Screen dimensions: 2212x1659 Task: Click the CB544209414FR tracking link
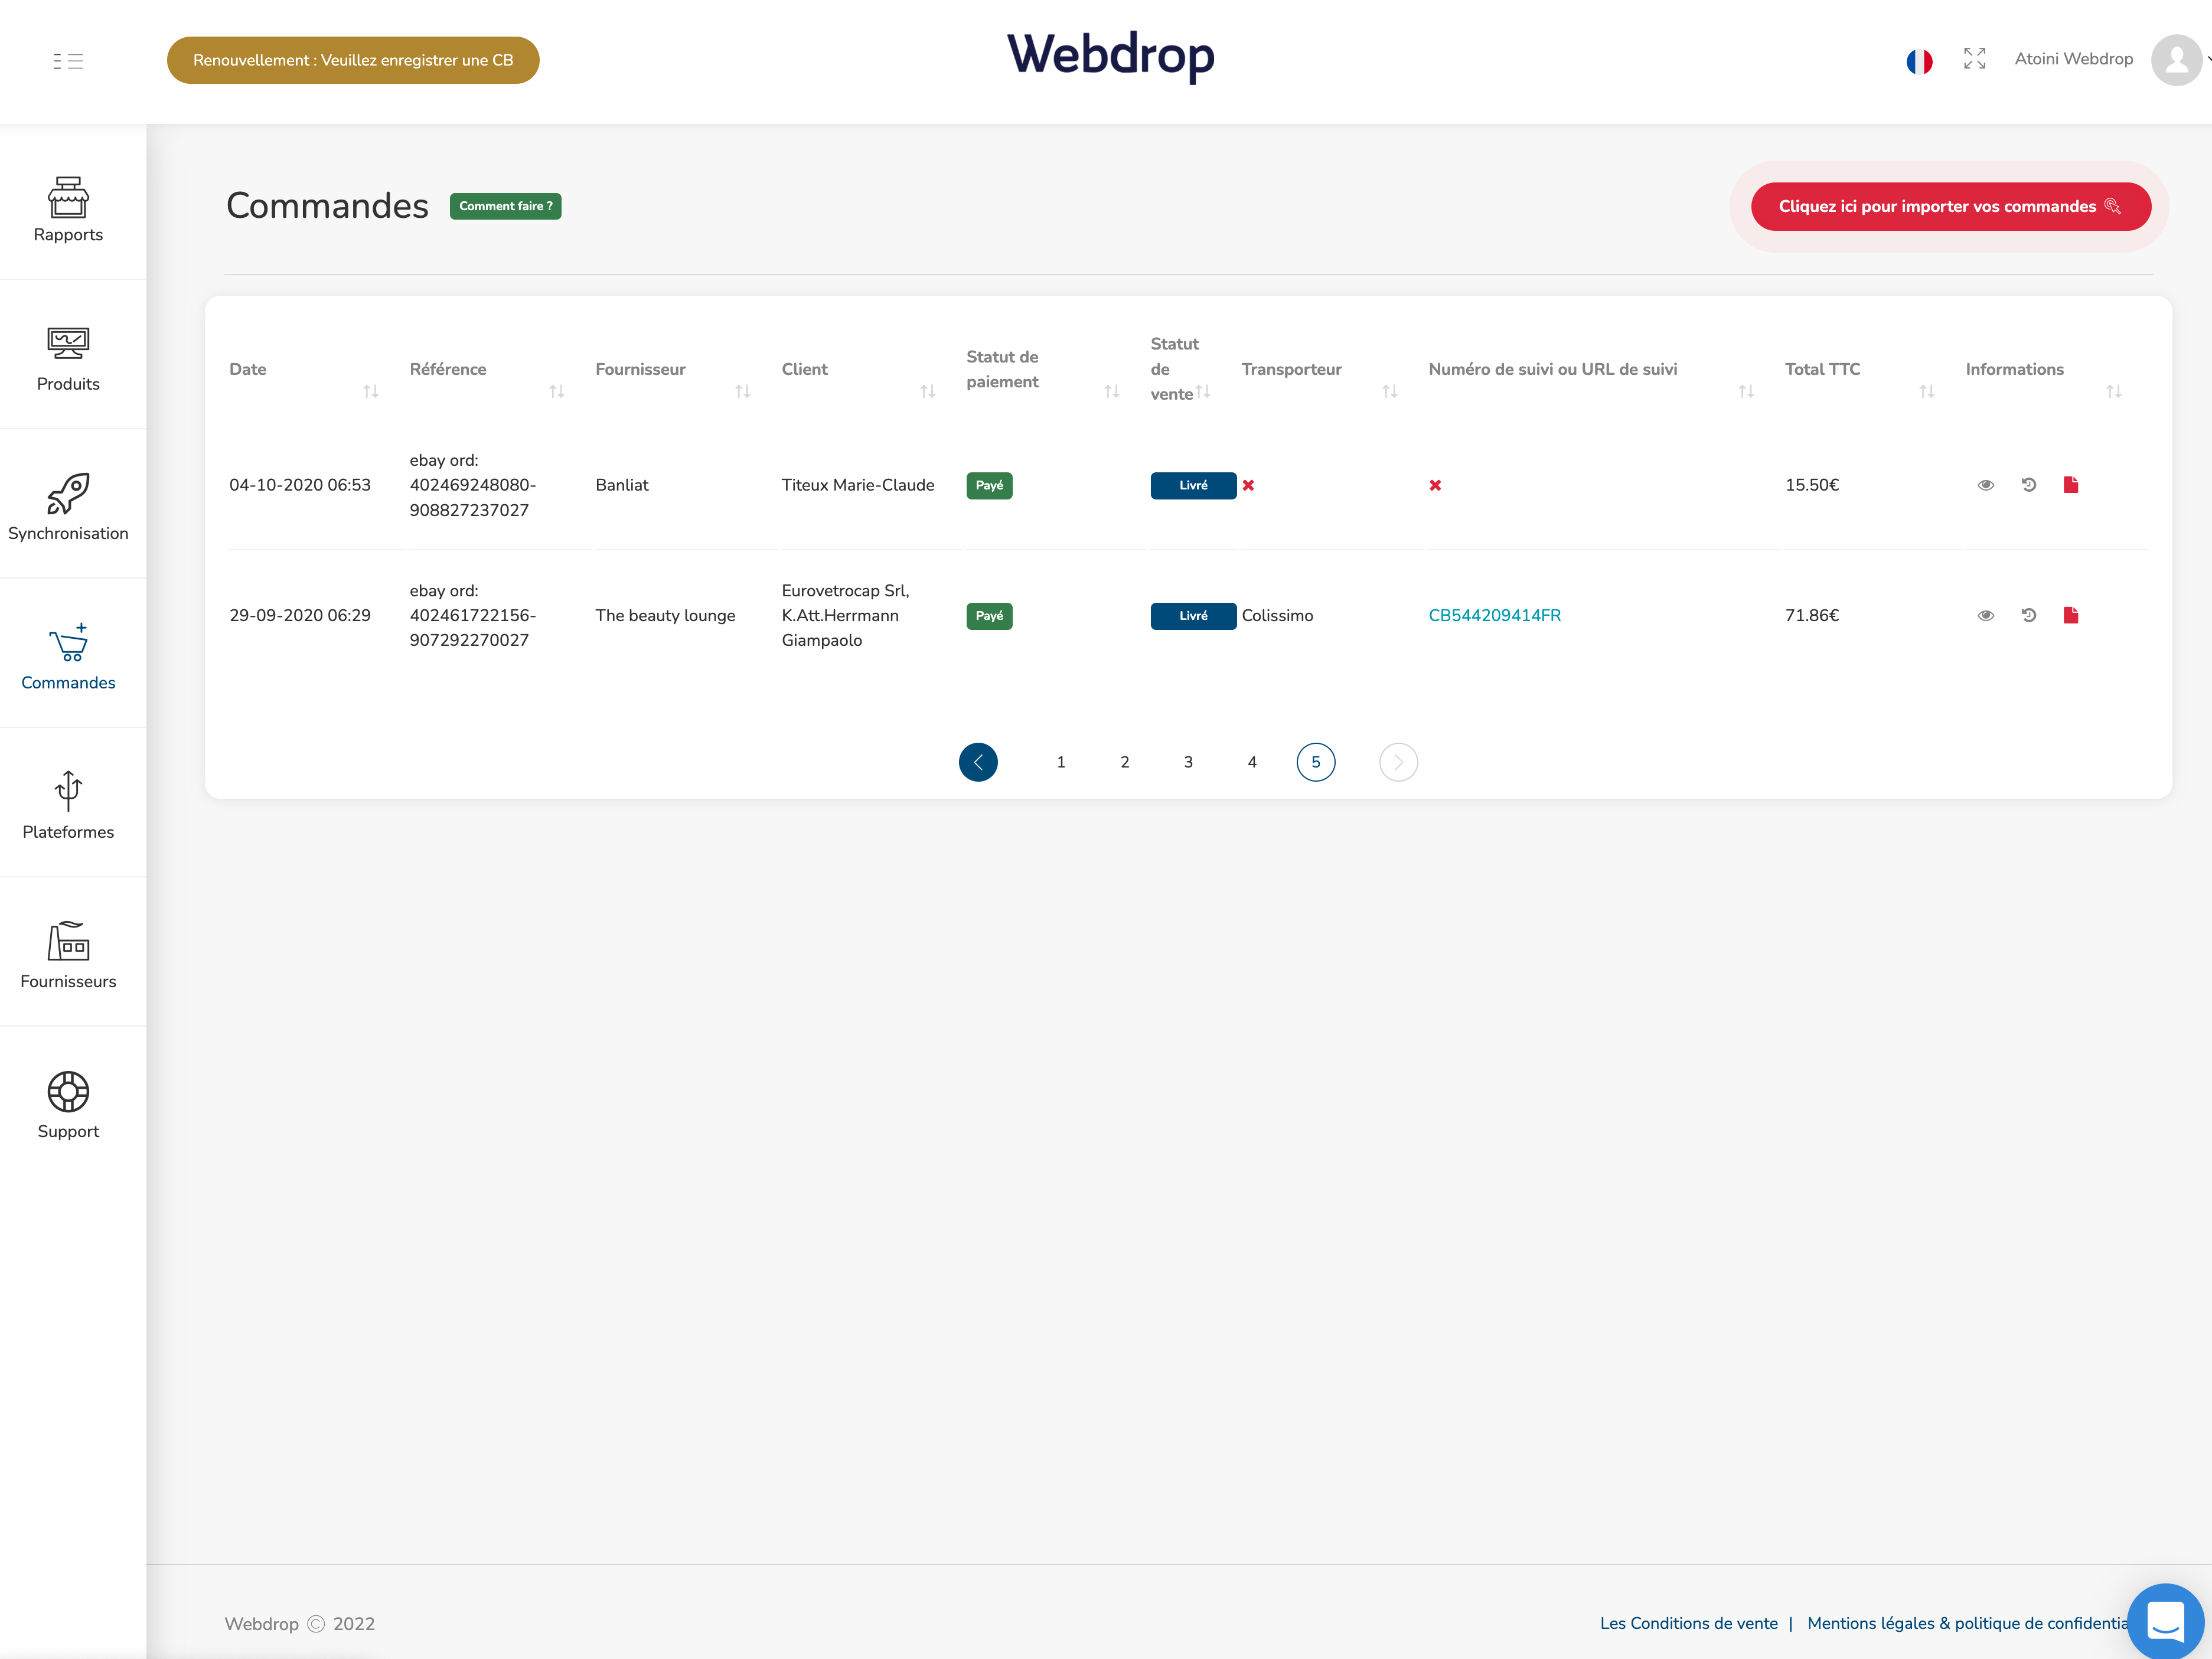pos(1494,615)
